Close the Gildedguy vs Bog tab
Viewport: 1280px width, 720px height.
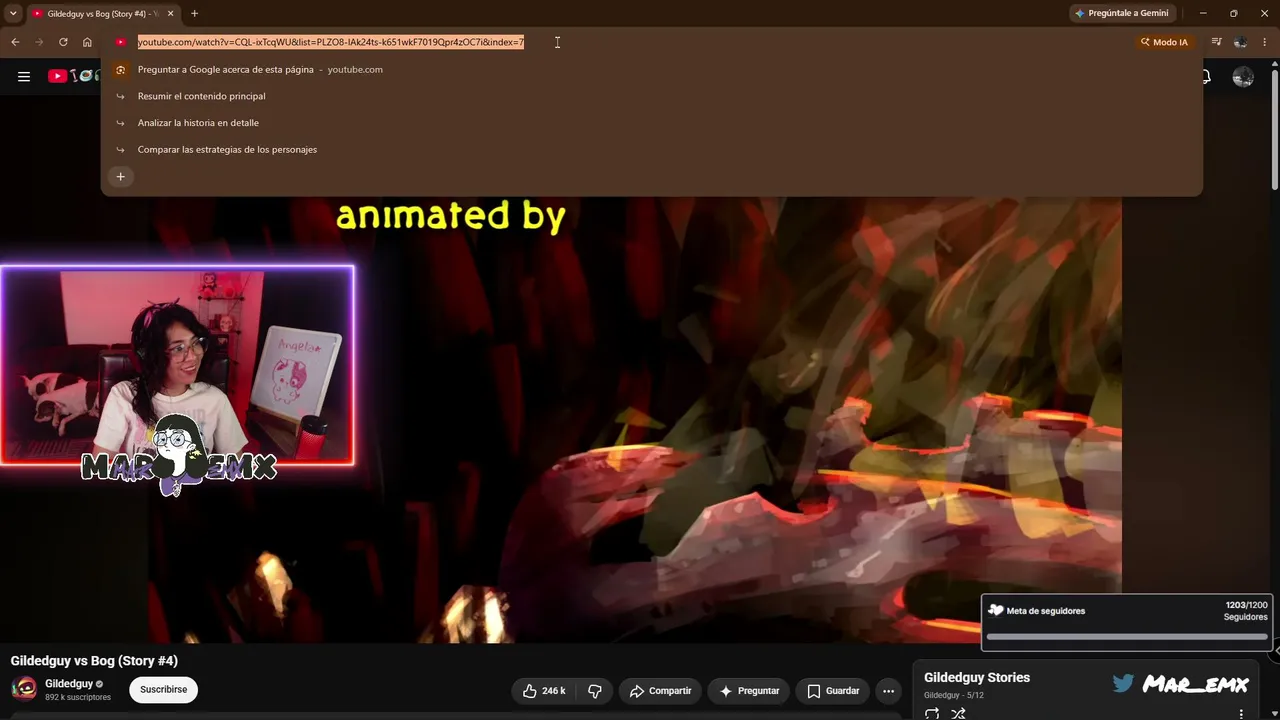(x=171, y=13)
